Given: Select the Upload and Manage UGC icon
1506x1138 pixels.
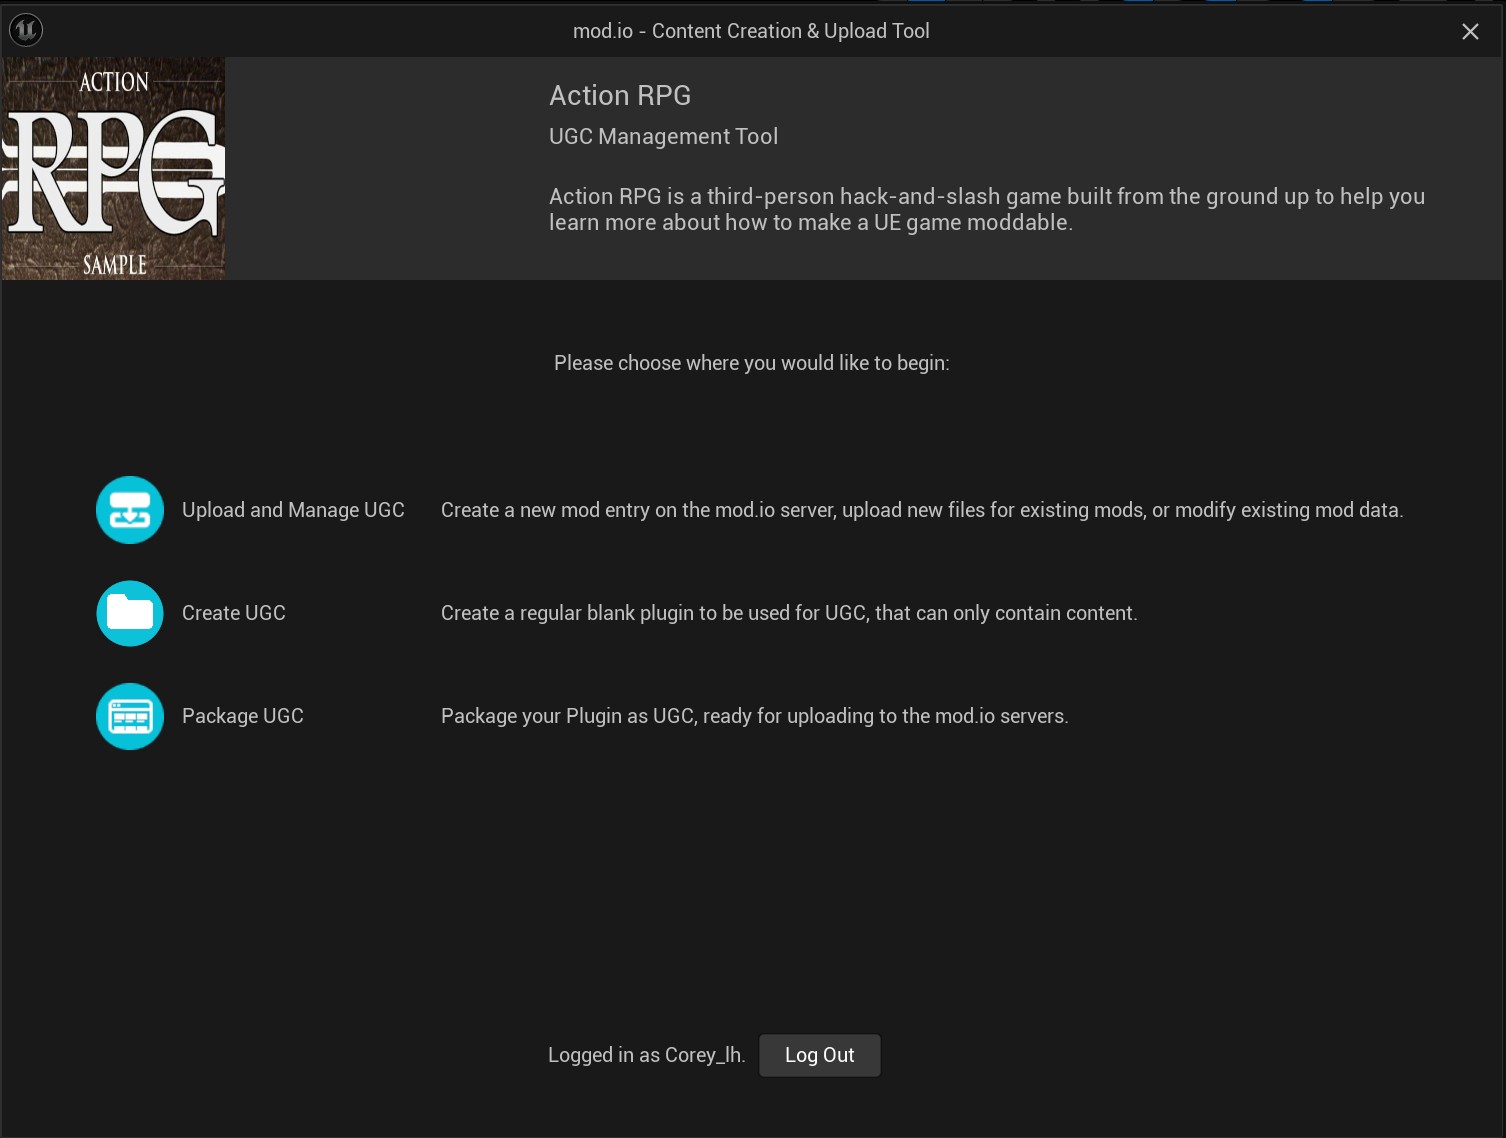Looking at the screenshot, I should 129,510.
